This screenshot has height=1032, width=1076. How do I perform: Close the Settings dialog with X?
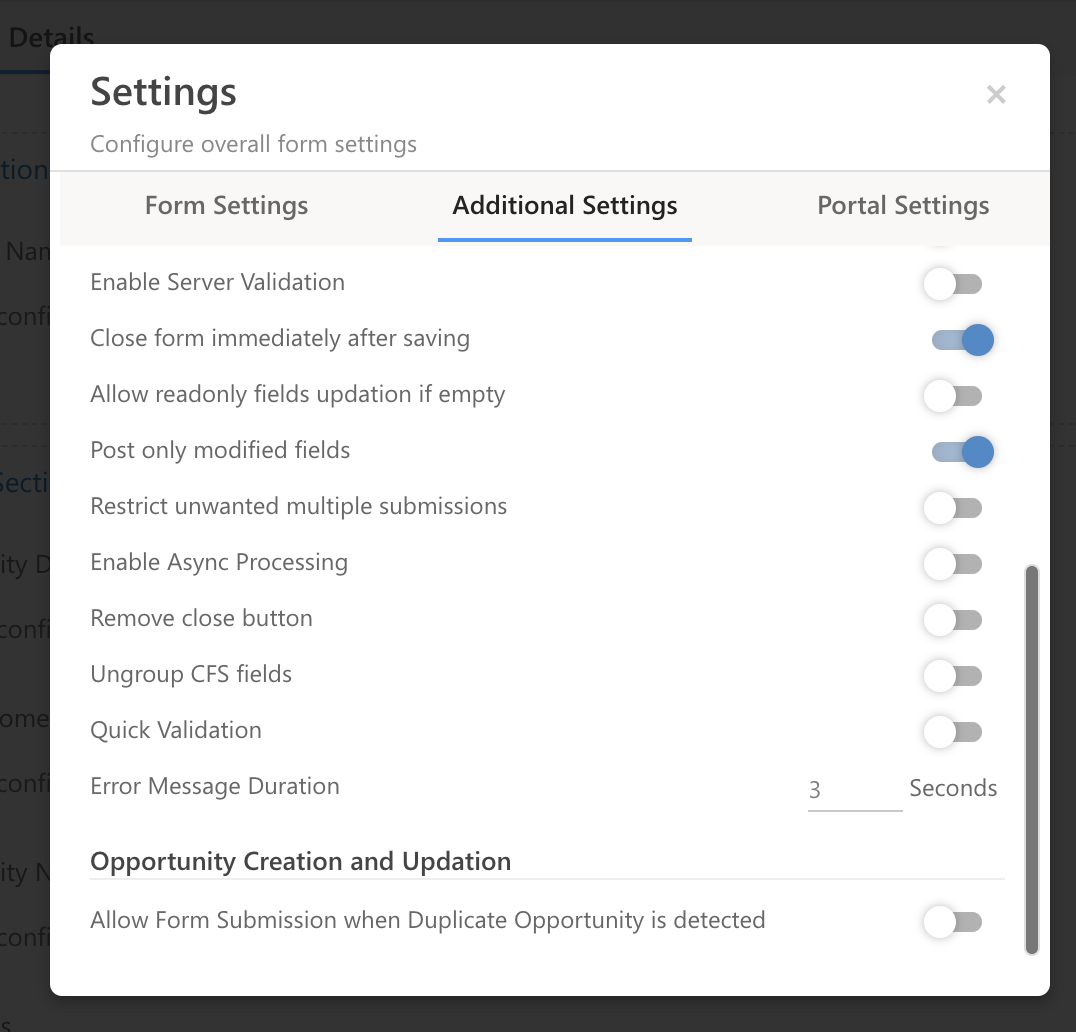coord(996,95)
